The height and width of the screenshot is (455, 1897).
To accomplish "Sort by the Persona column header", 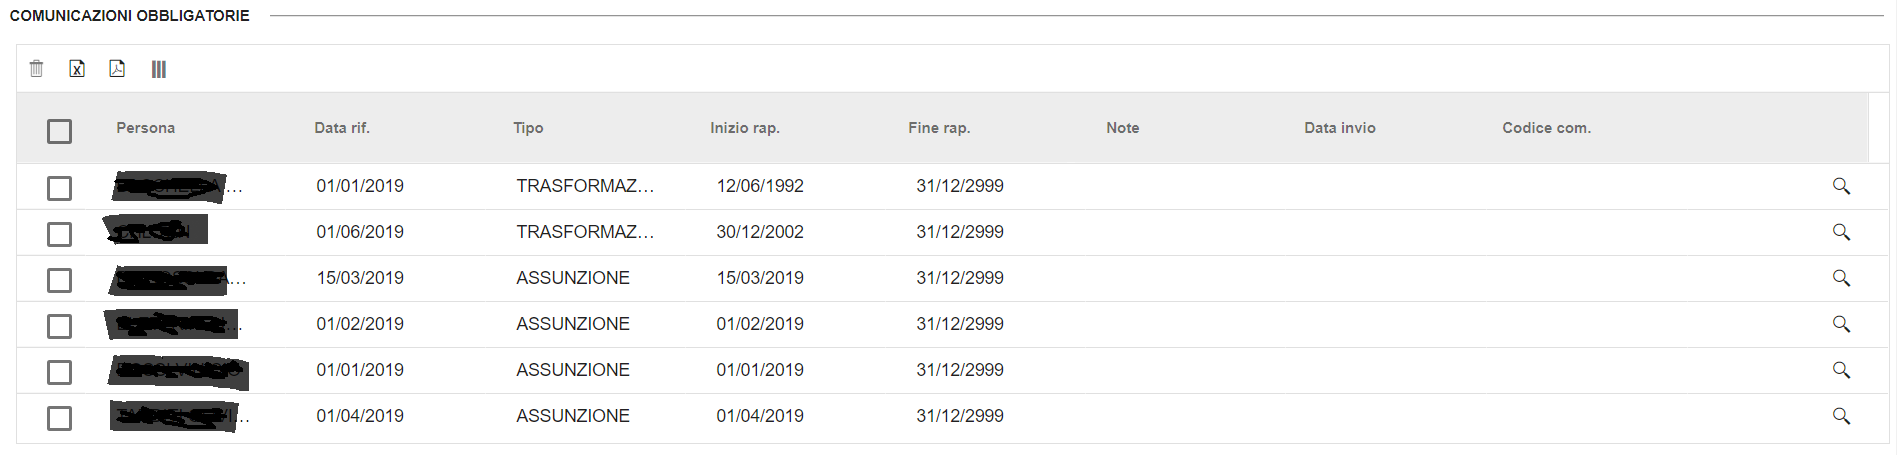I will pos(146,128).
